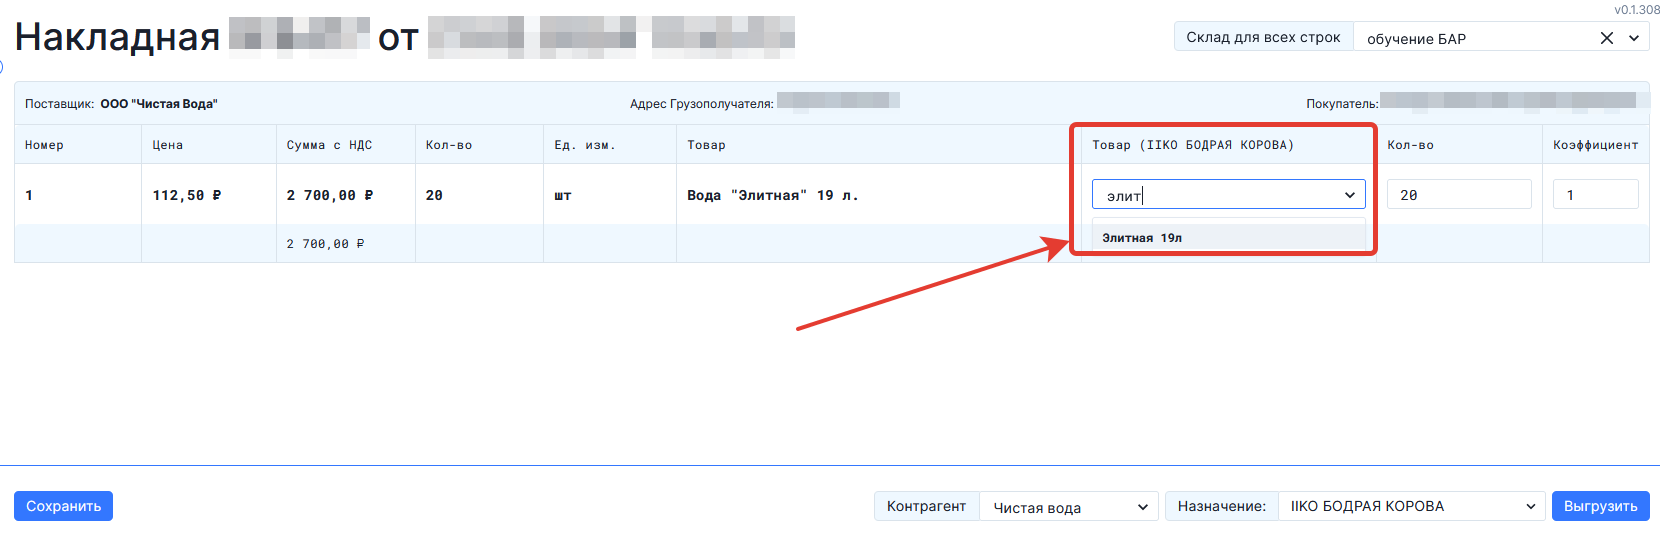Click the 'Номер' column header

pos(44,145)
